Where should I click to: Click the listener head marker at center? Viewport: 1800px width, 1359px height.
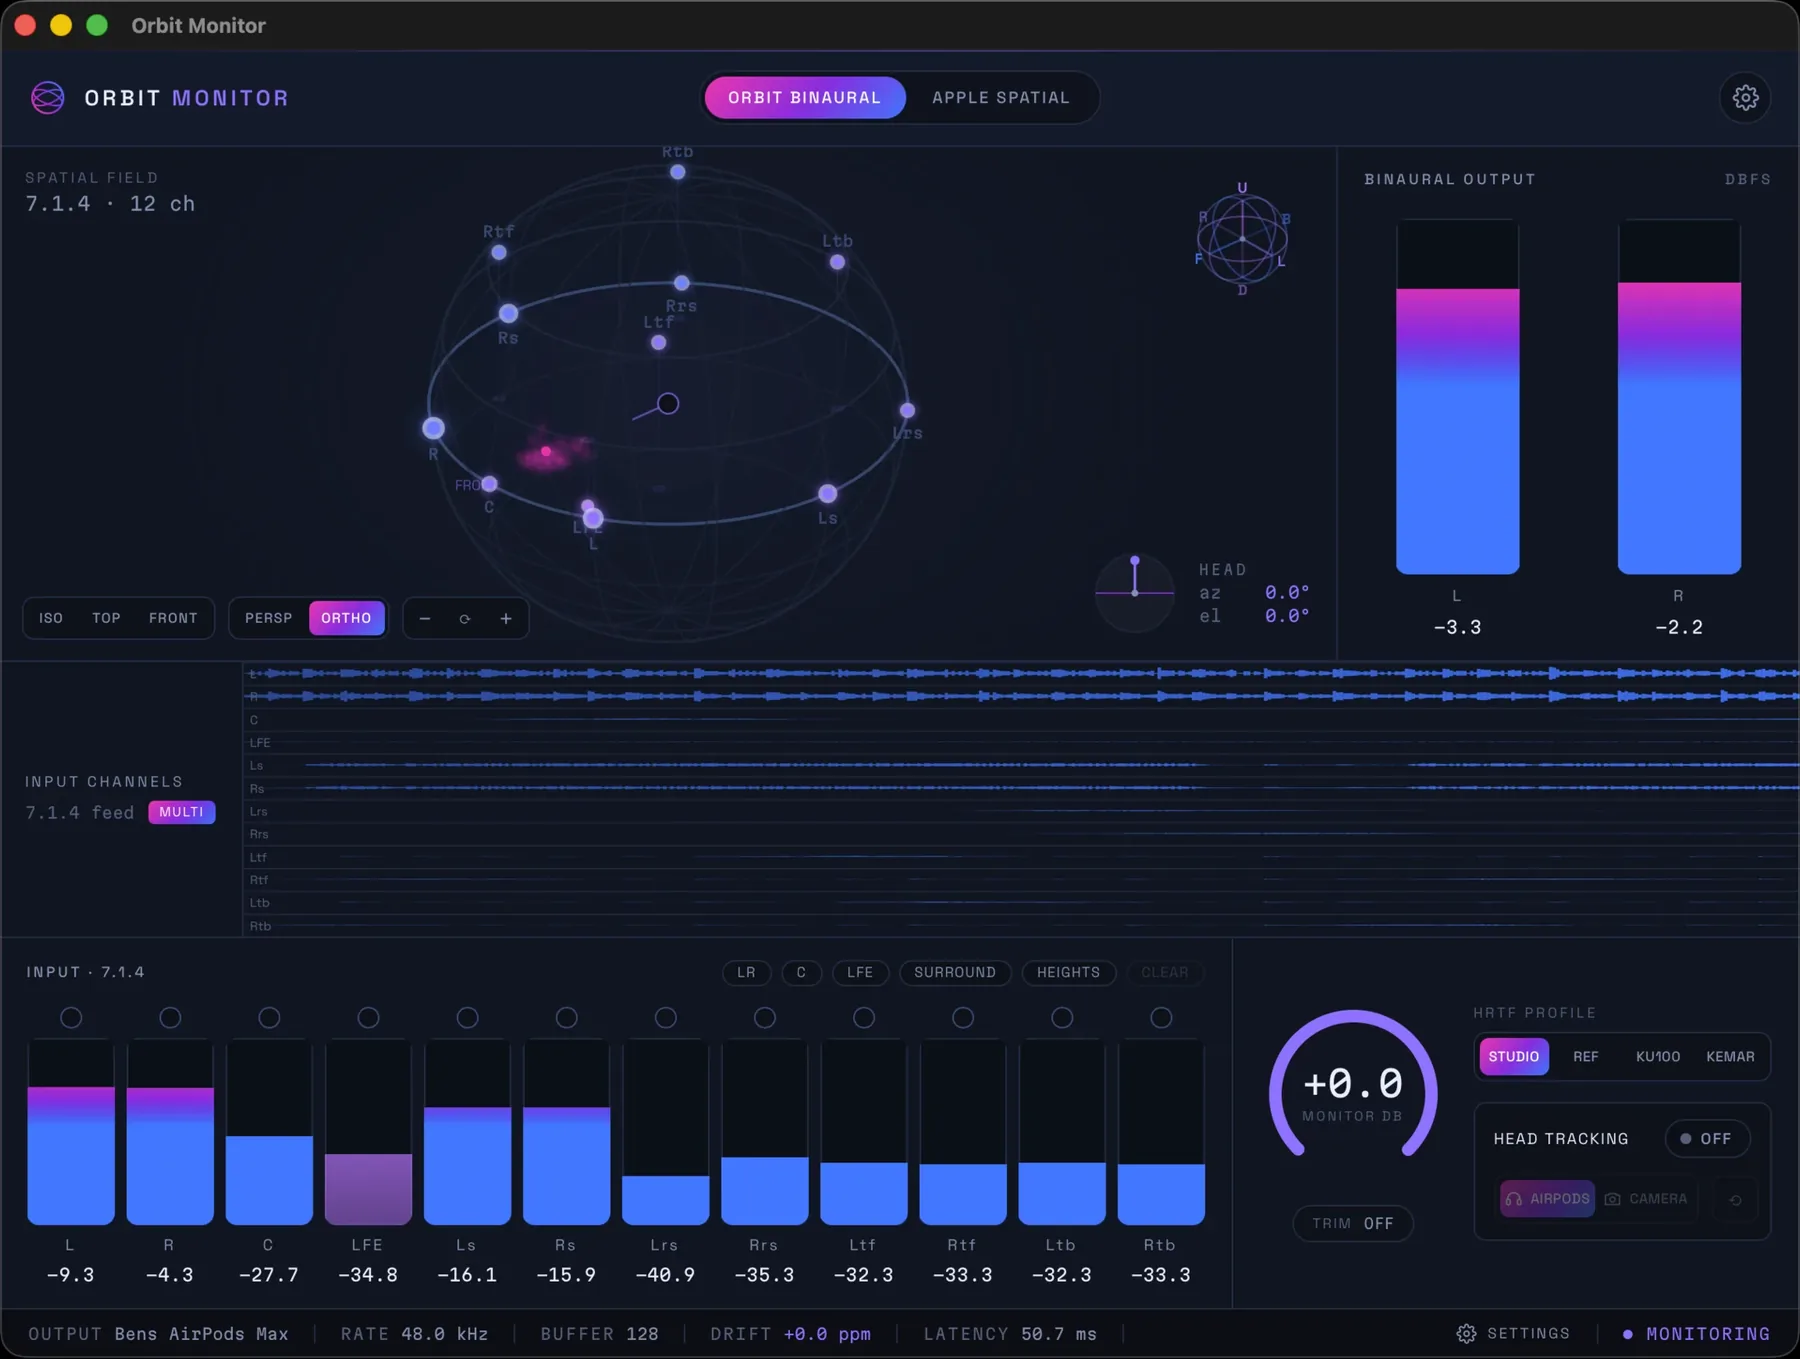point(668,403)
